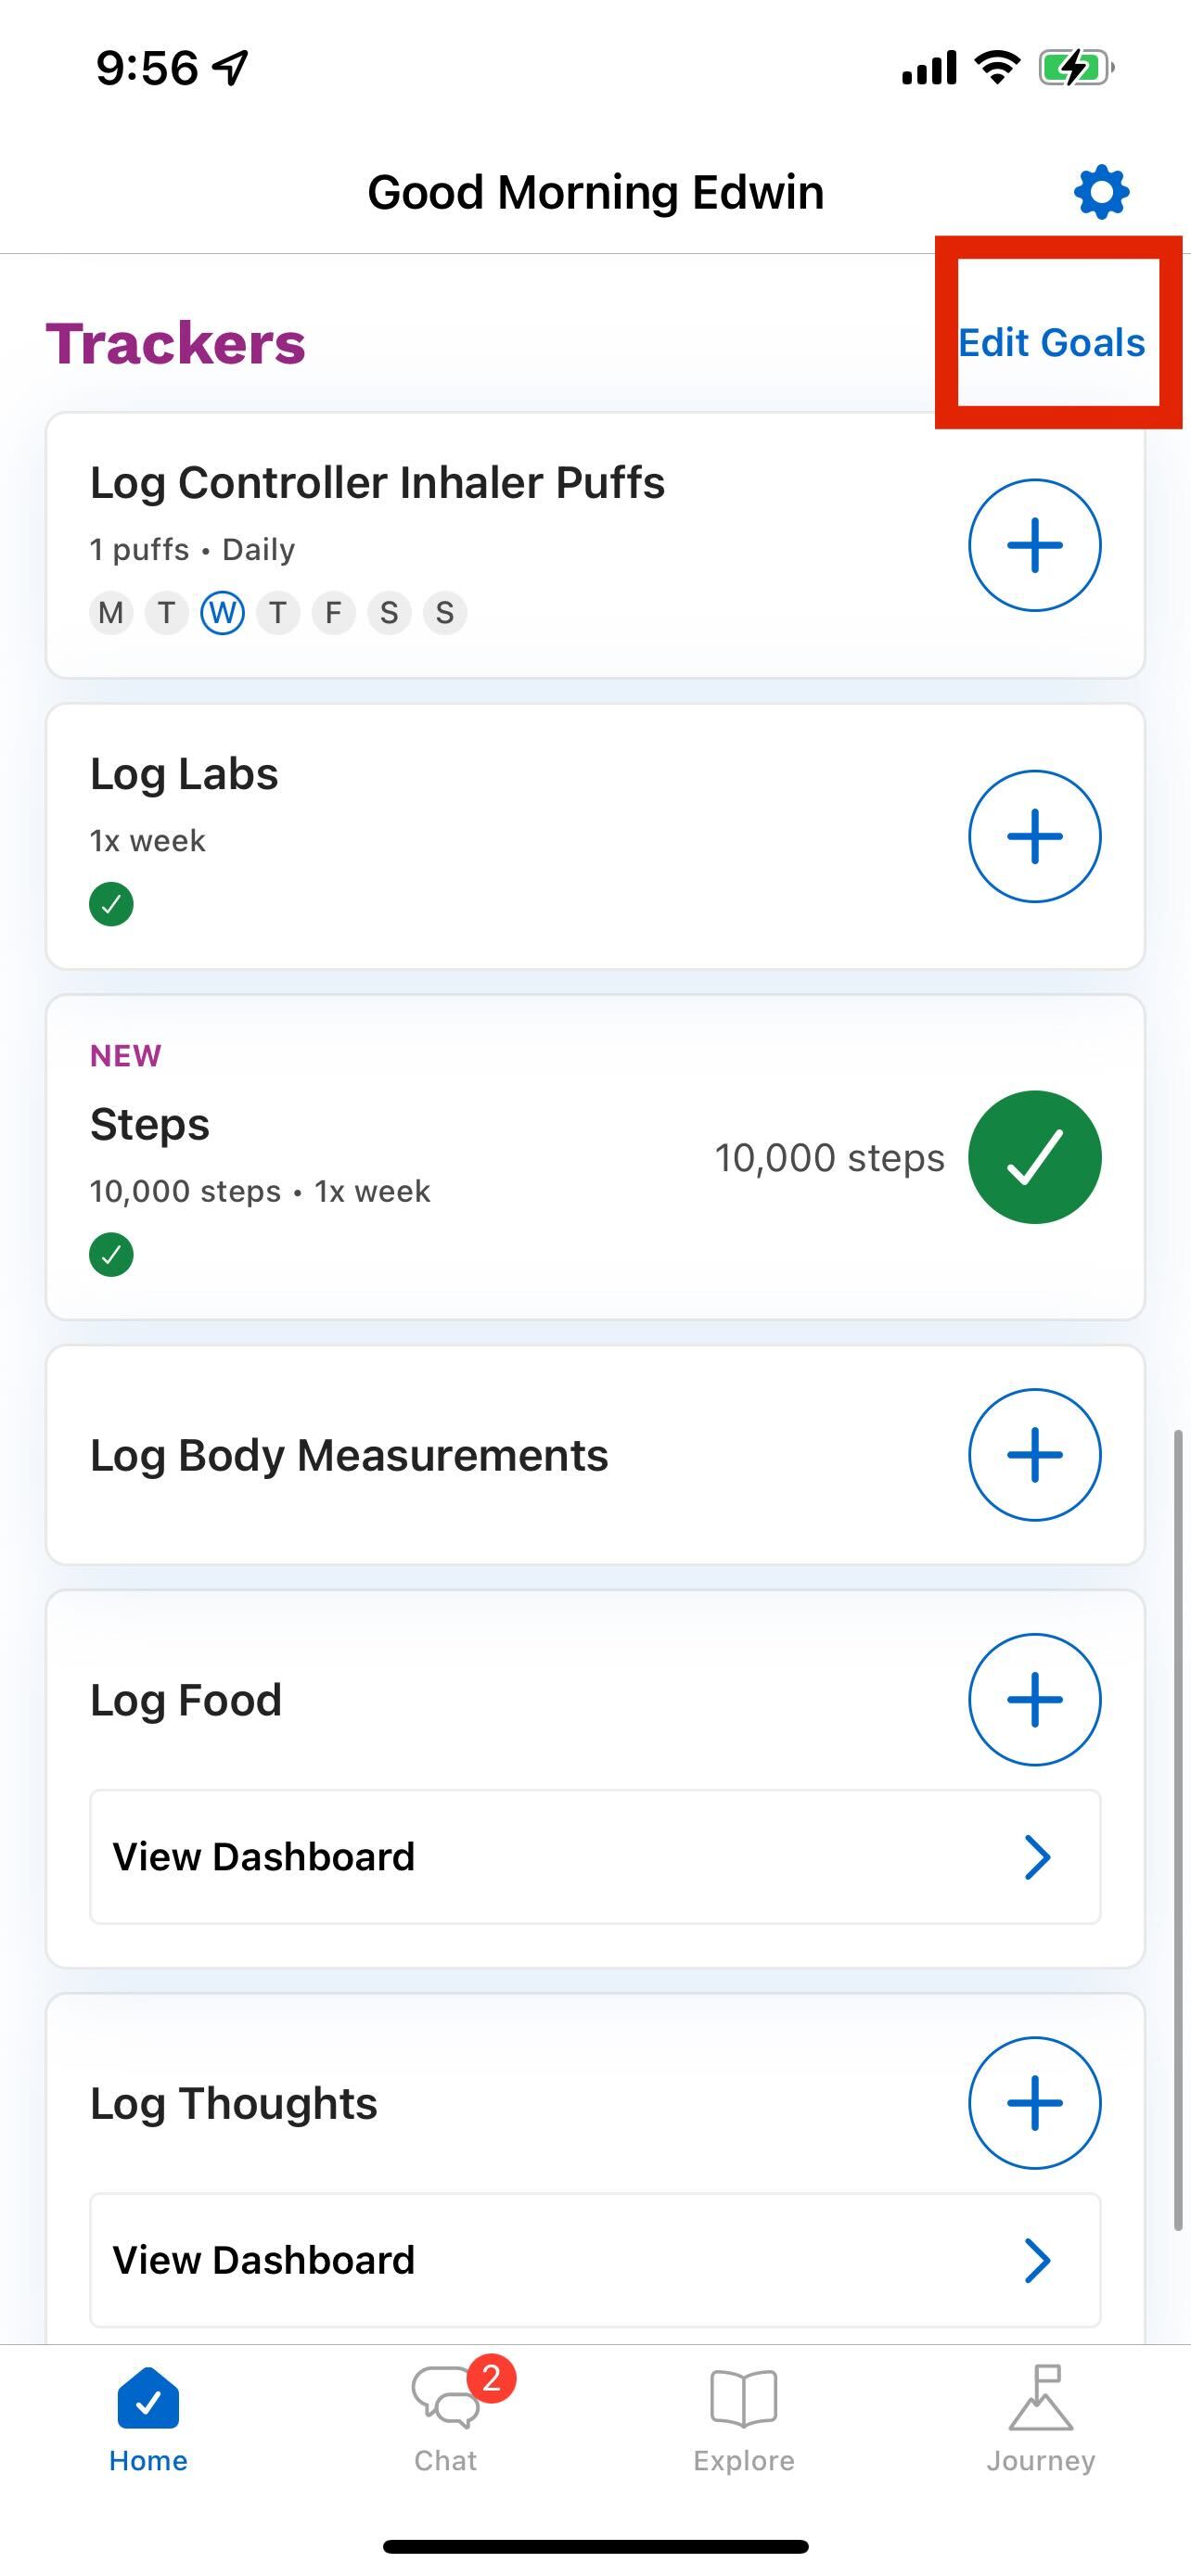The image size is (1191, 2576).
Task: Switch to the Journey tab
Action: [1040, 2418]
